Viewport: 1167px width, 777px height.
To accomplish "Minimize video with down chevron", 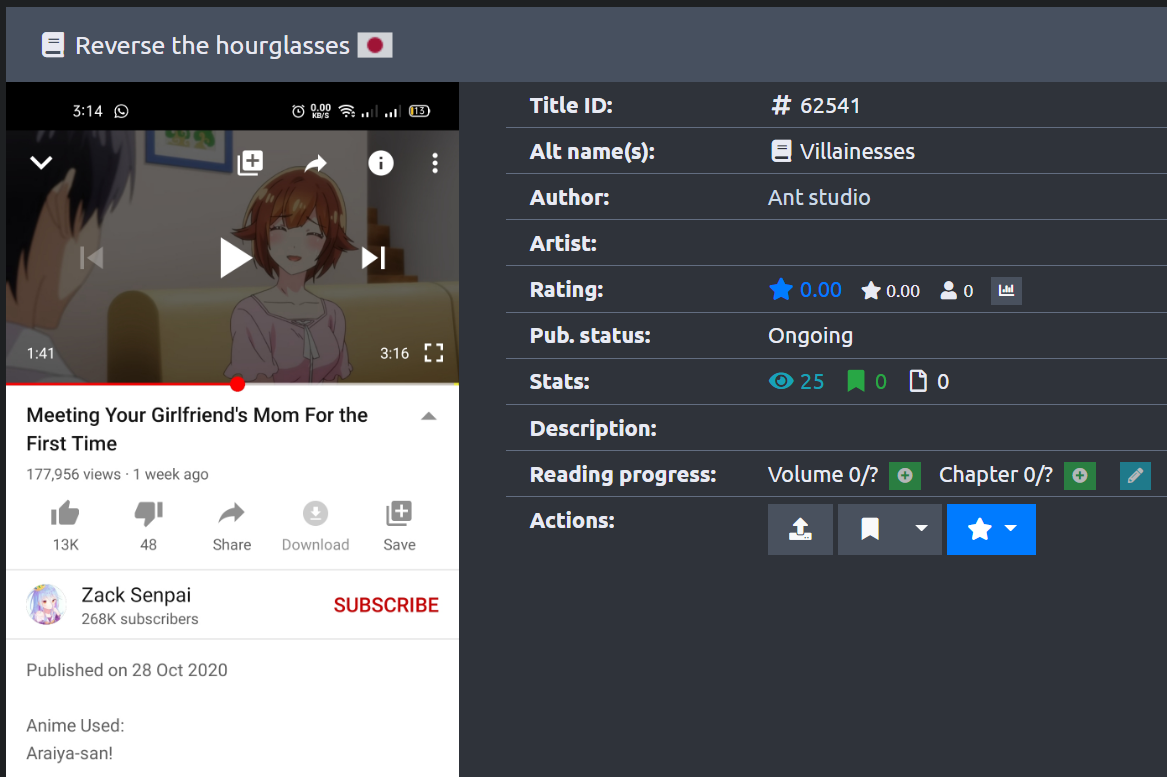I will point(41,162).
